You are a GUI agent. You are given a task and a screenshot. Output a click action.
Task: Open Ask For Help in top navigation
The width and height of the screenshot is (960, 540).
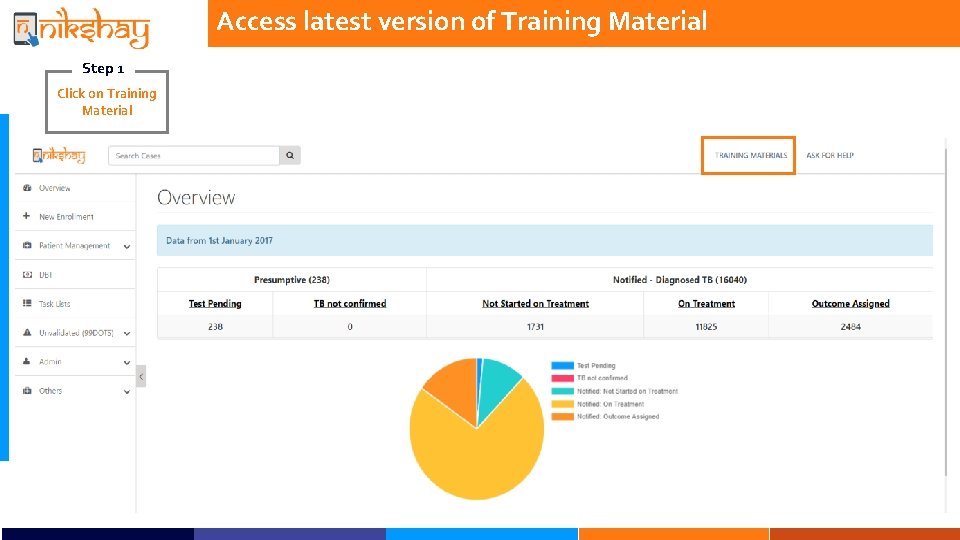tap(830, 156)
